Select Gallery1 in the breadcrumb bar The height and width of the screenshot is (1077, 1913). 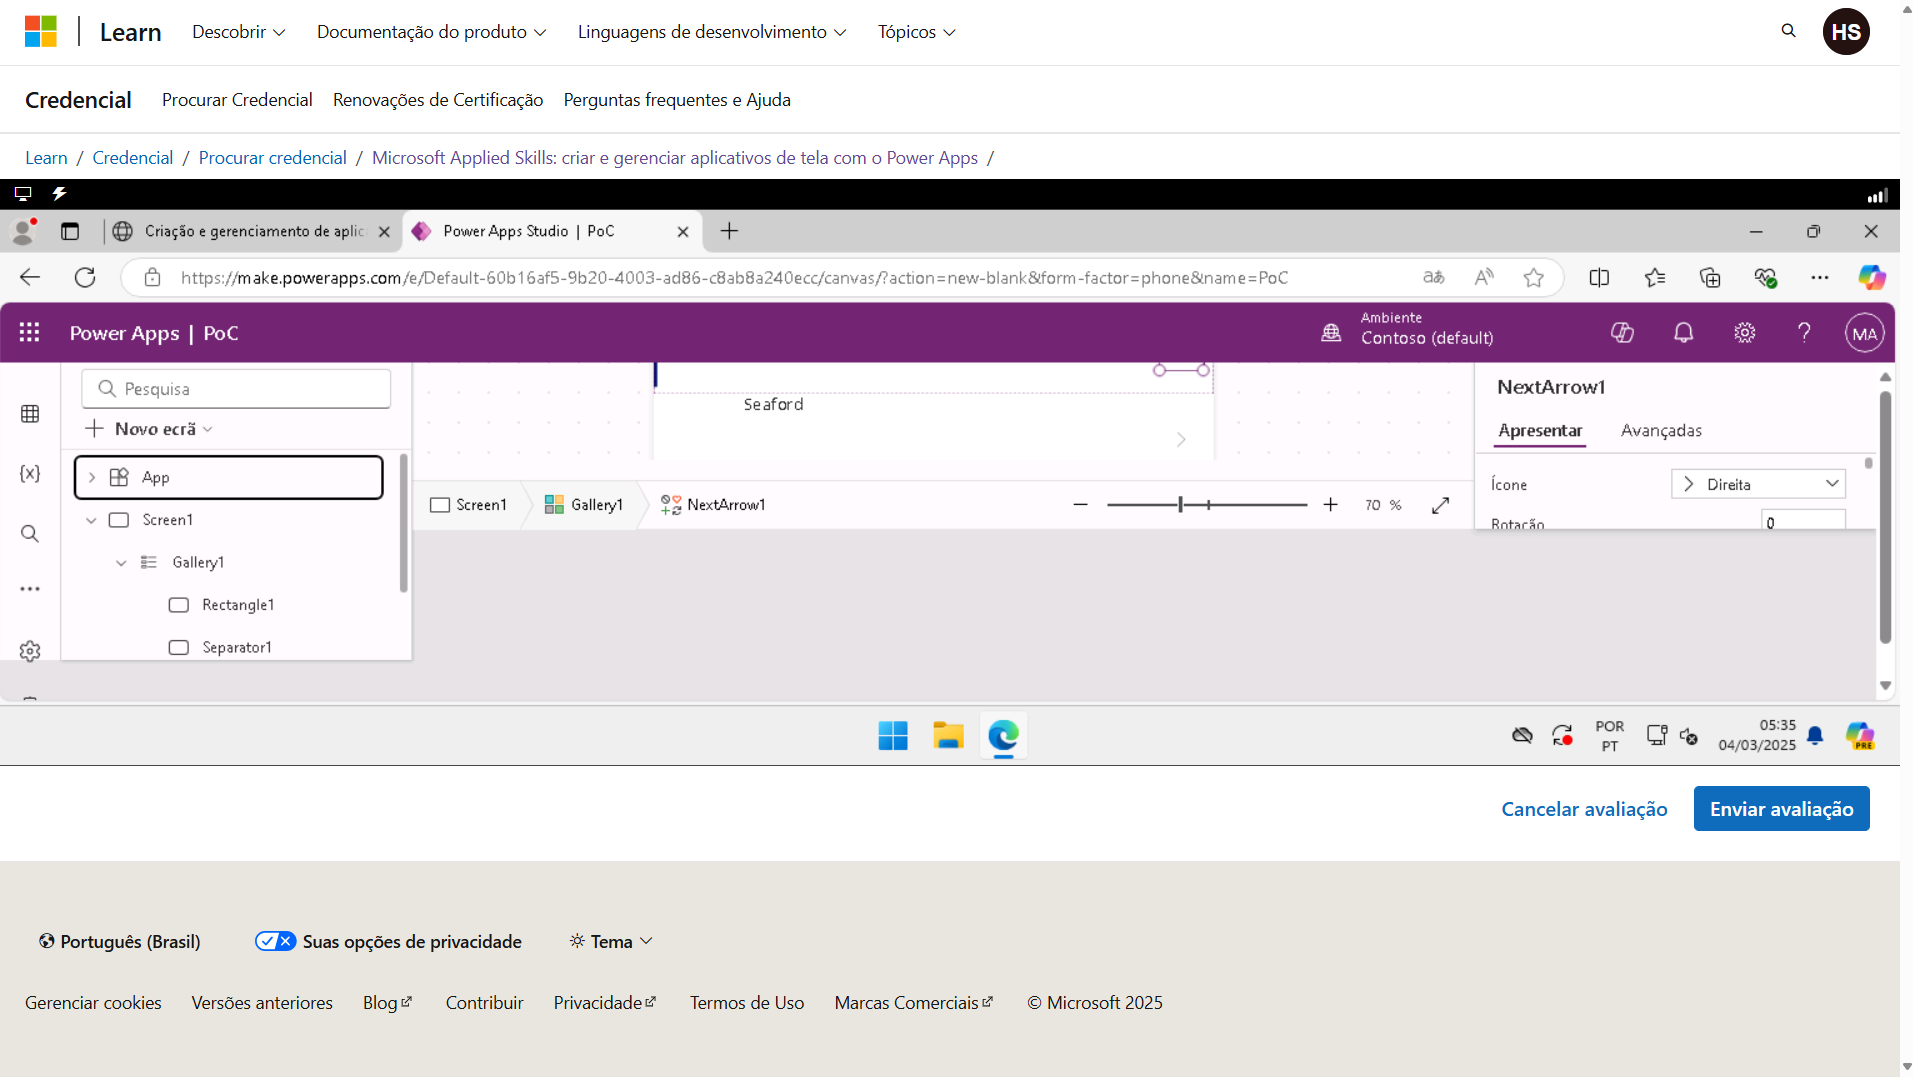[x=583, y=505]
